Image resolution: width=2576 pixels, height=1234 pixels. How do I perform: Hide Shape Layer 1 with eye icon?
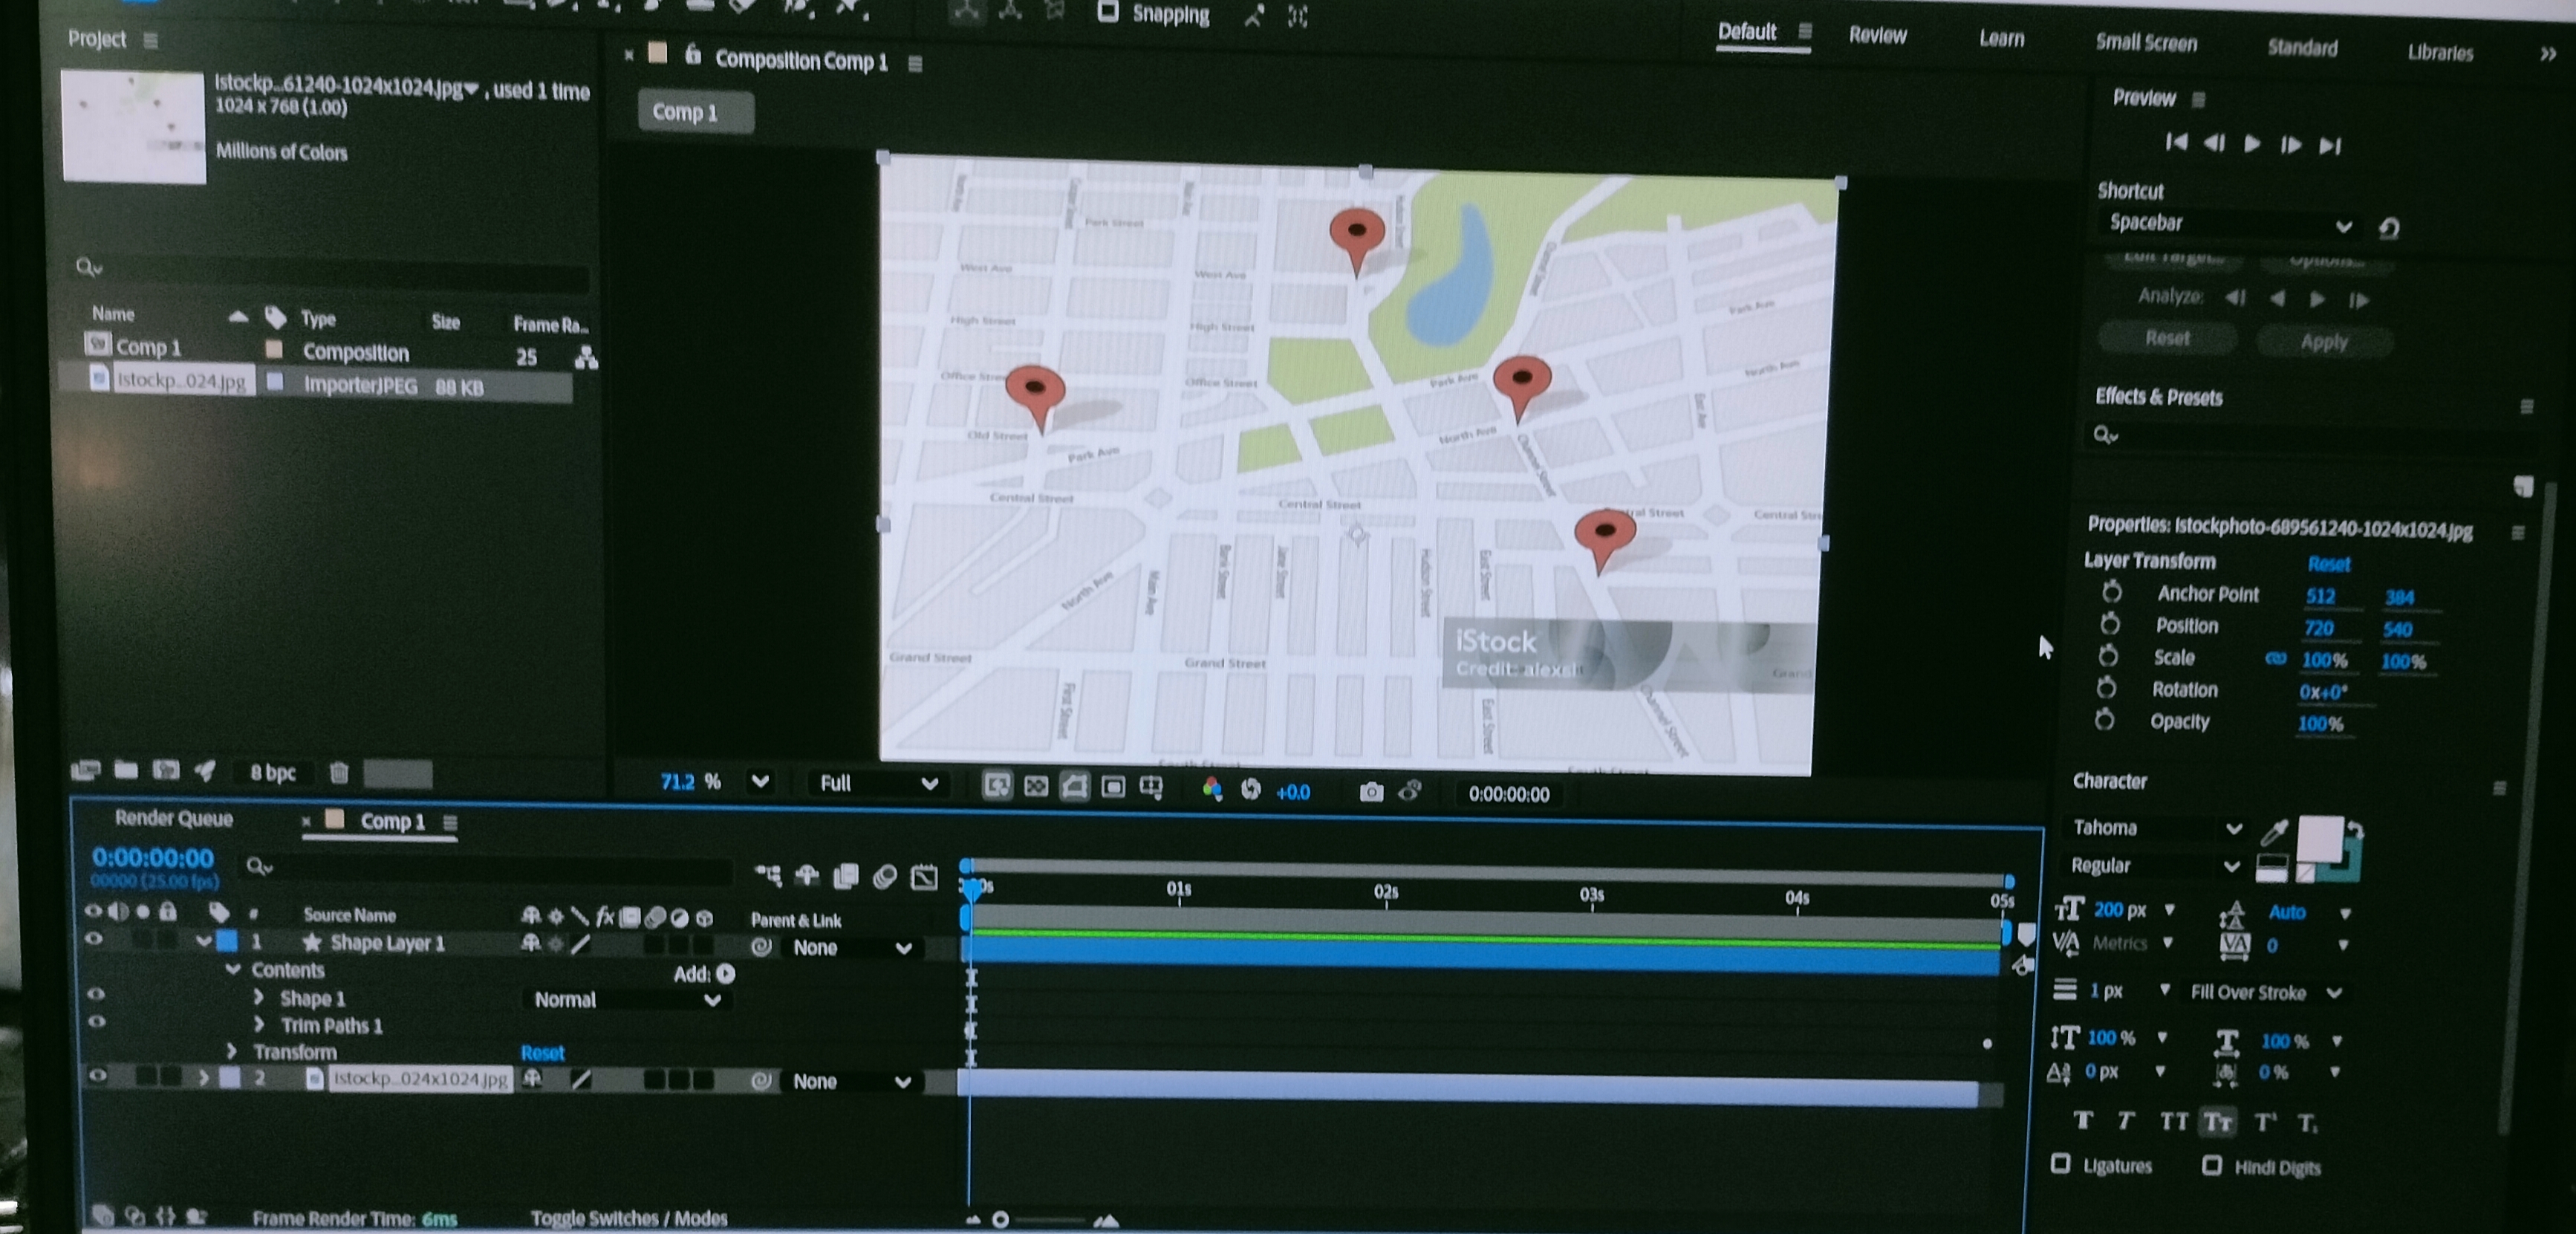tap(94, 939)
